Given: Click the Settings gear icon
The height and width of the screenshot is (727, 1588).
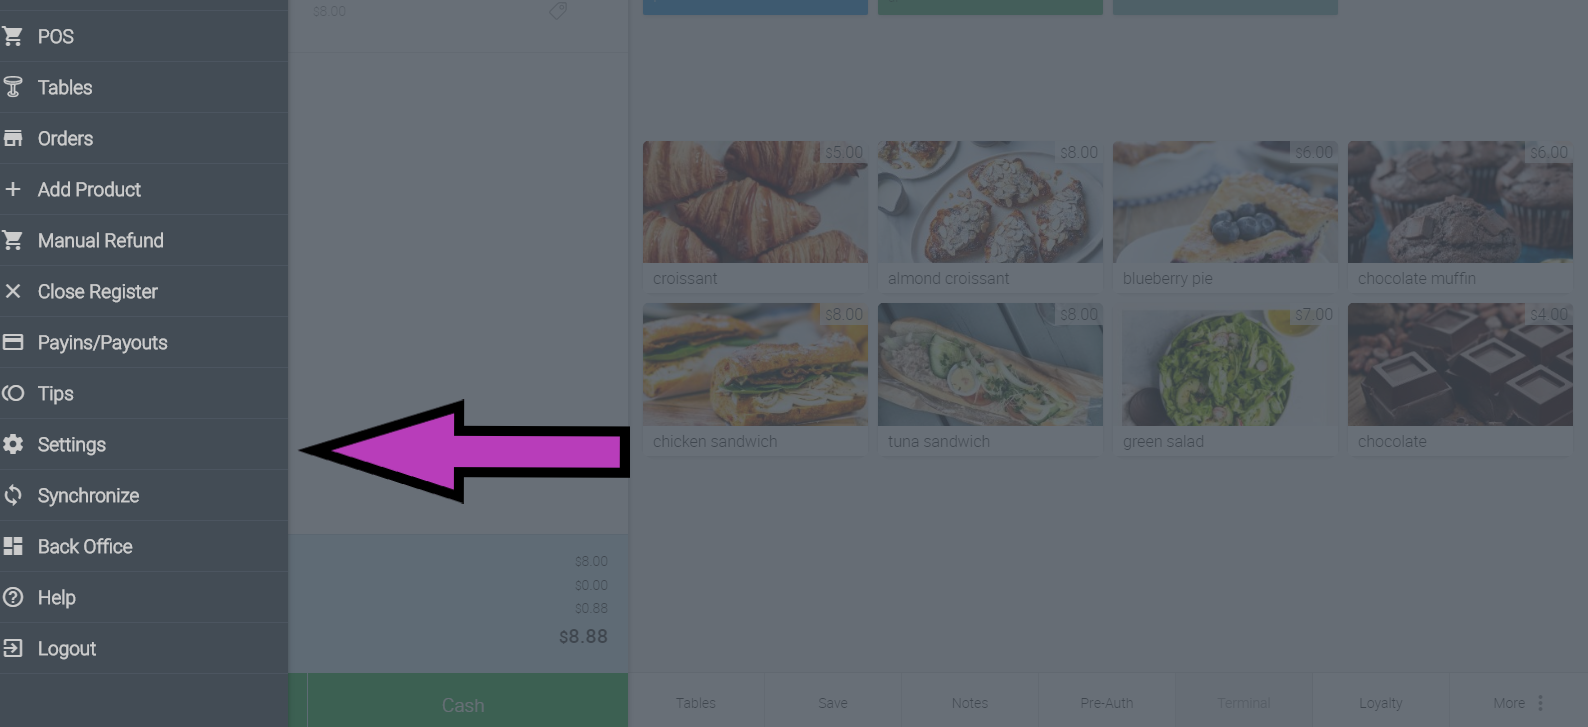Looking at the screenshot, I should point(13,444).
